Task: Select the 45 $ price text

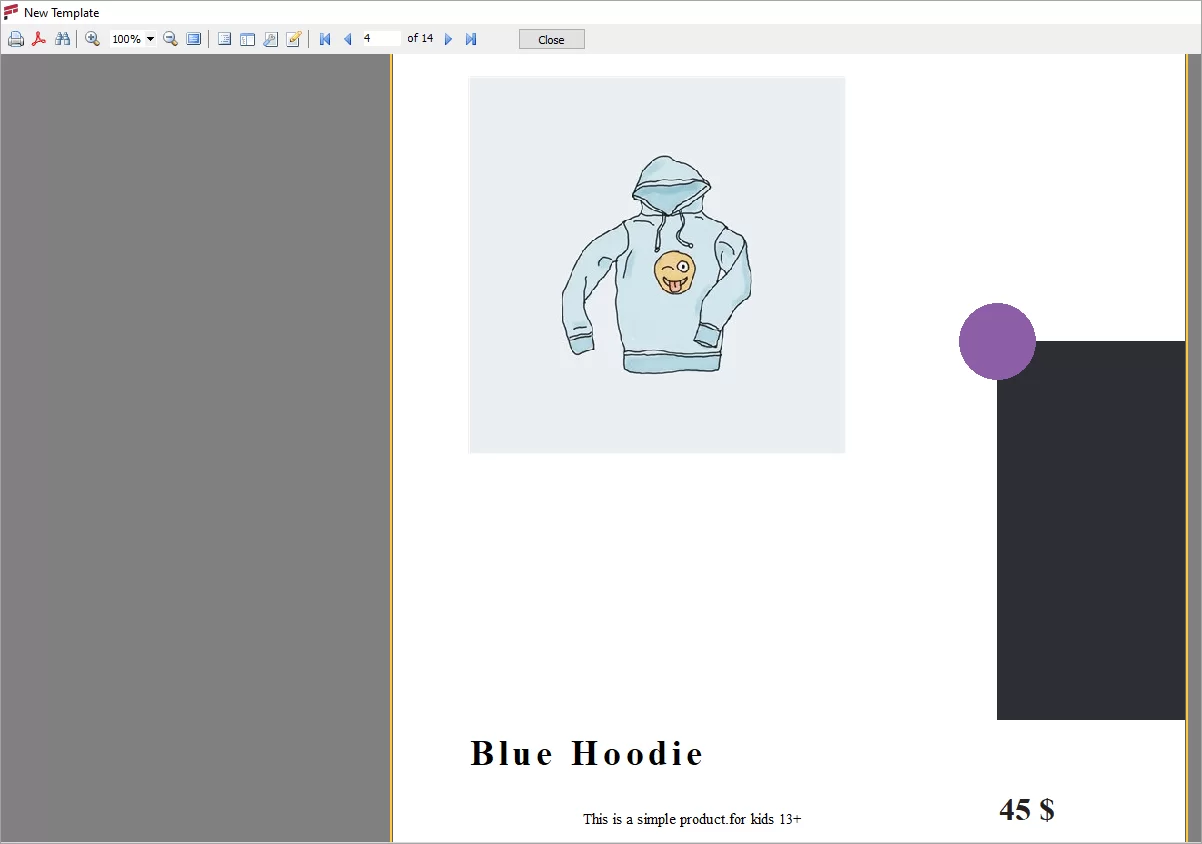Action: [x=1027, y=810]
